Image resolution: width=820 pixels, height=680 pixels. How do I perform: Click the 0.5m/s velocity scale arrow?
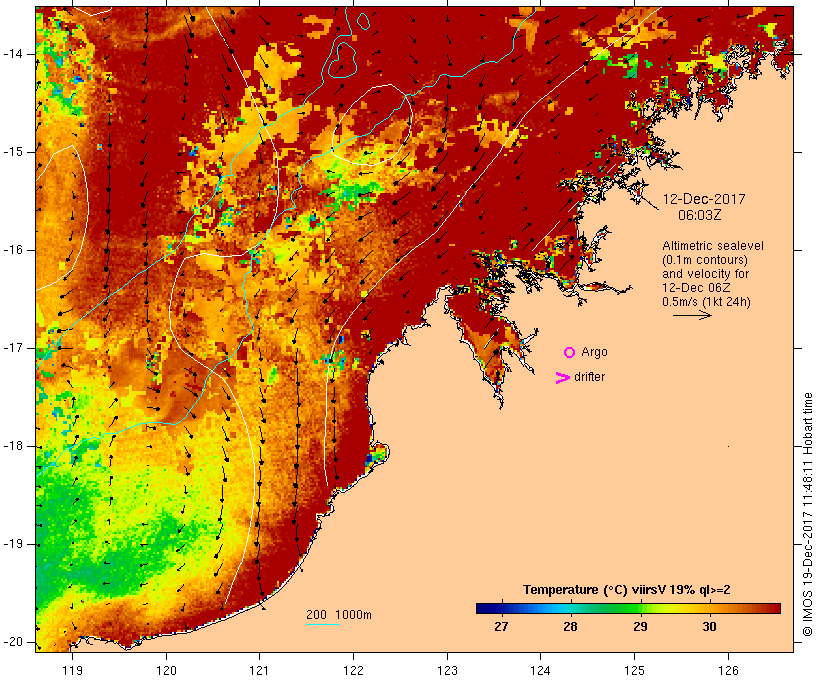692,315
